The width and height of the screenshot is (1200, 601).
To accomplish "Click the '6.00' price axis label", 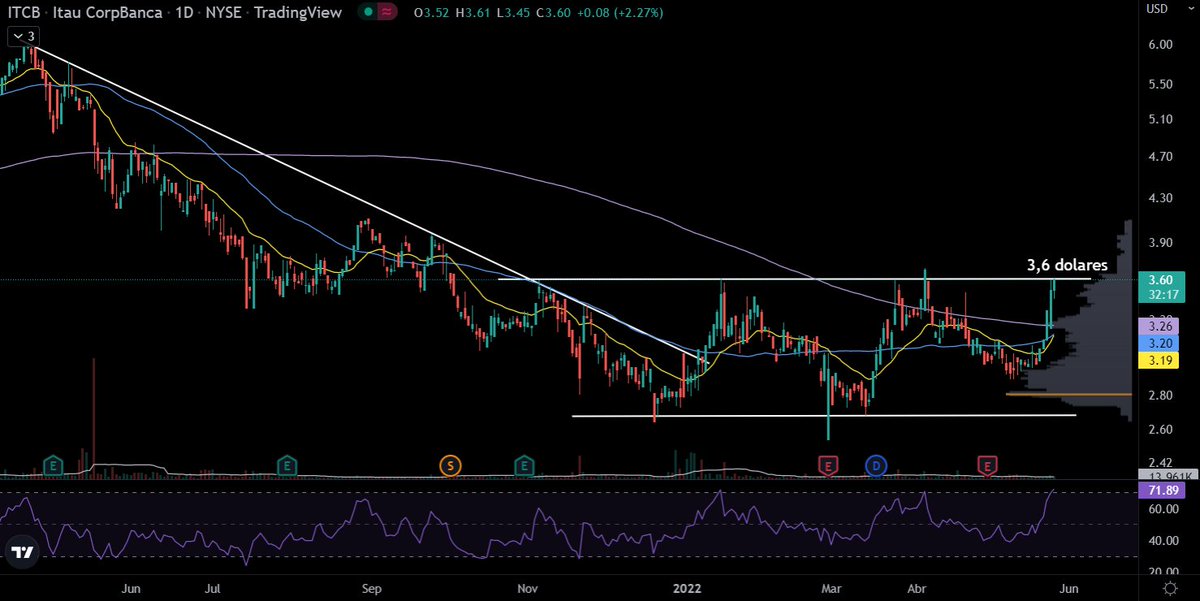I will (x=1160, y=45).
